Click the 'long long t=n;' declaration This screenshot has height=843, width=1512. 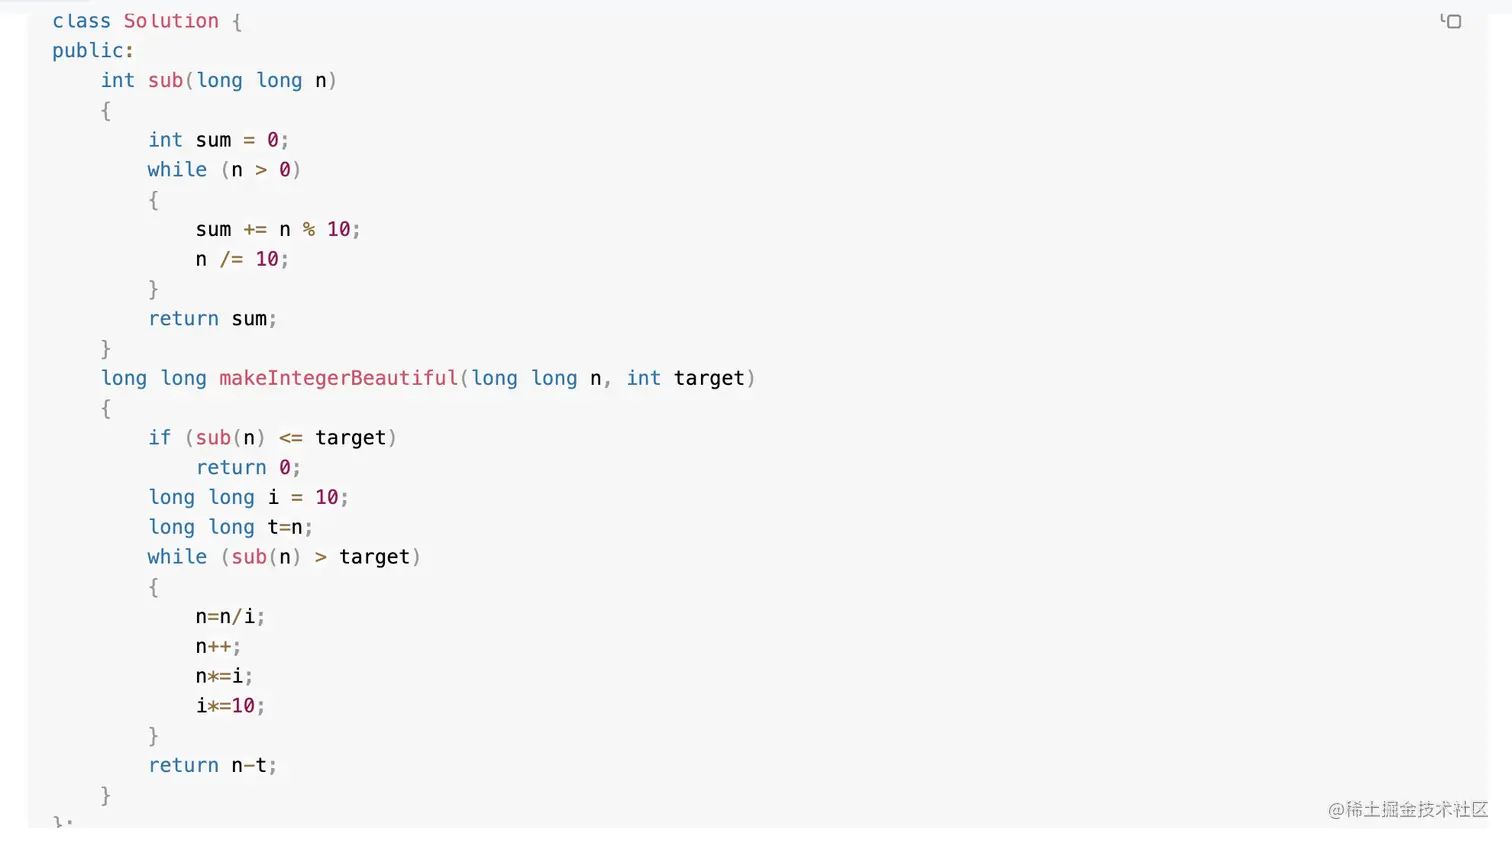tap(230, 527)
